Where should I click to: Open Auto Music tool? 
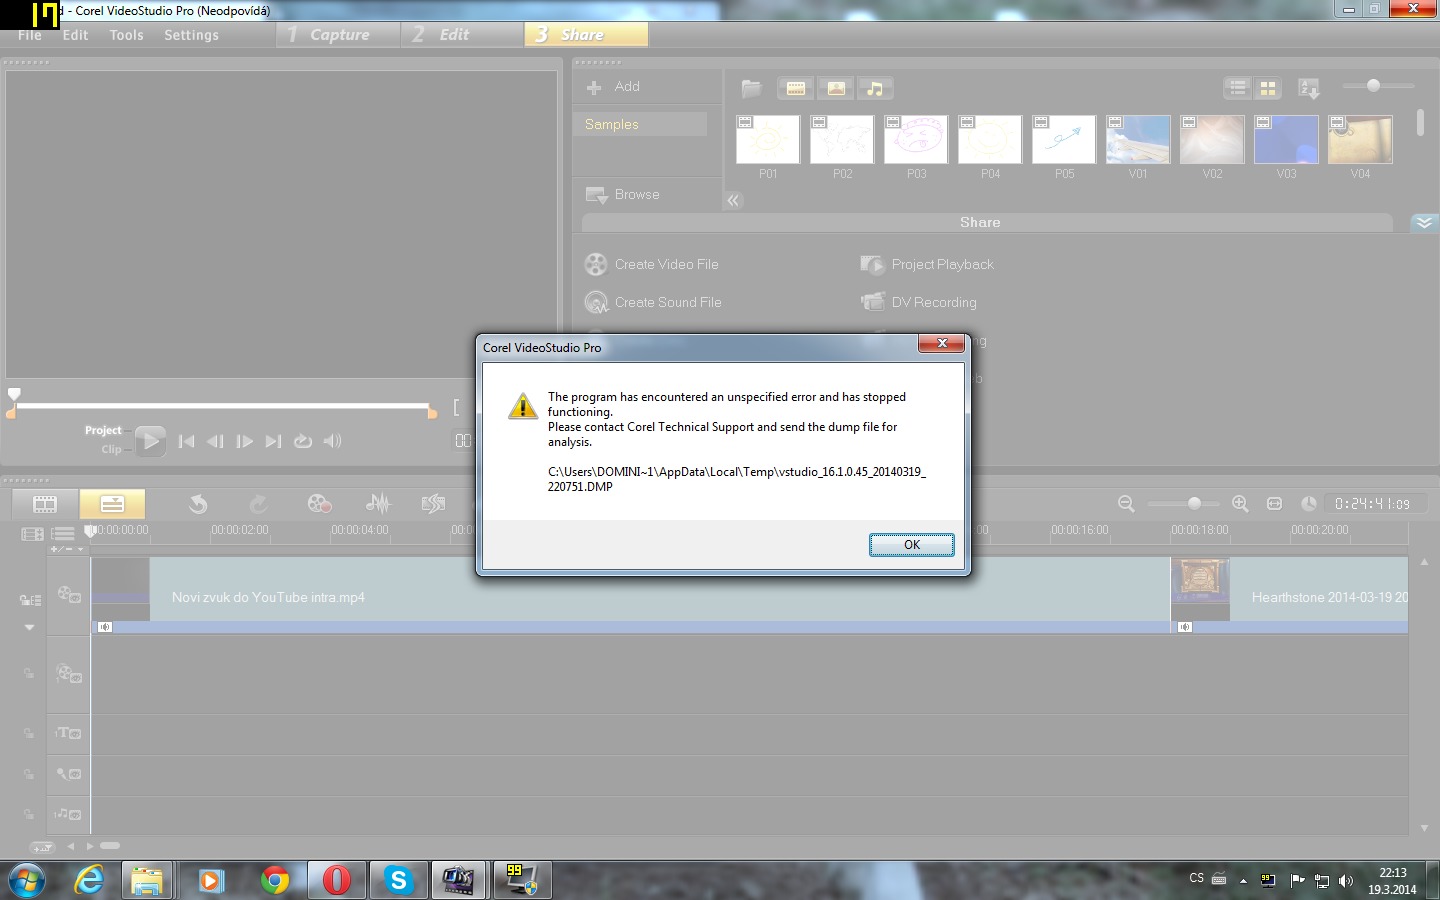coord(433,504)
